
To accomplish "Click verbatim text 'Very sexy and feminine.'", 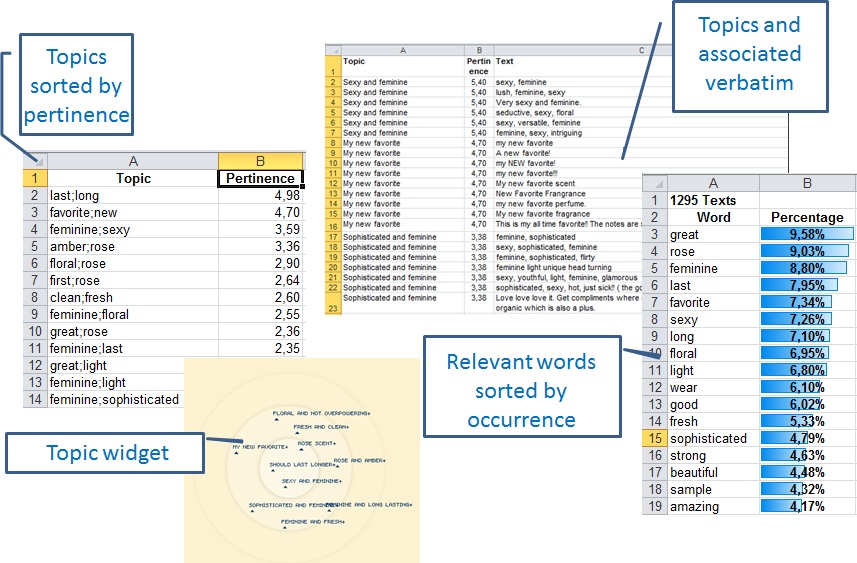I will coord(538,102).
